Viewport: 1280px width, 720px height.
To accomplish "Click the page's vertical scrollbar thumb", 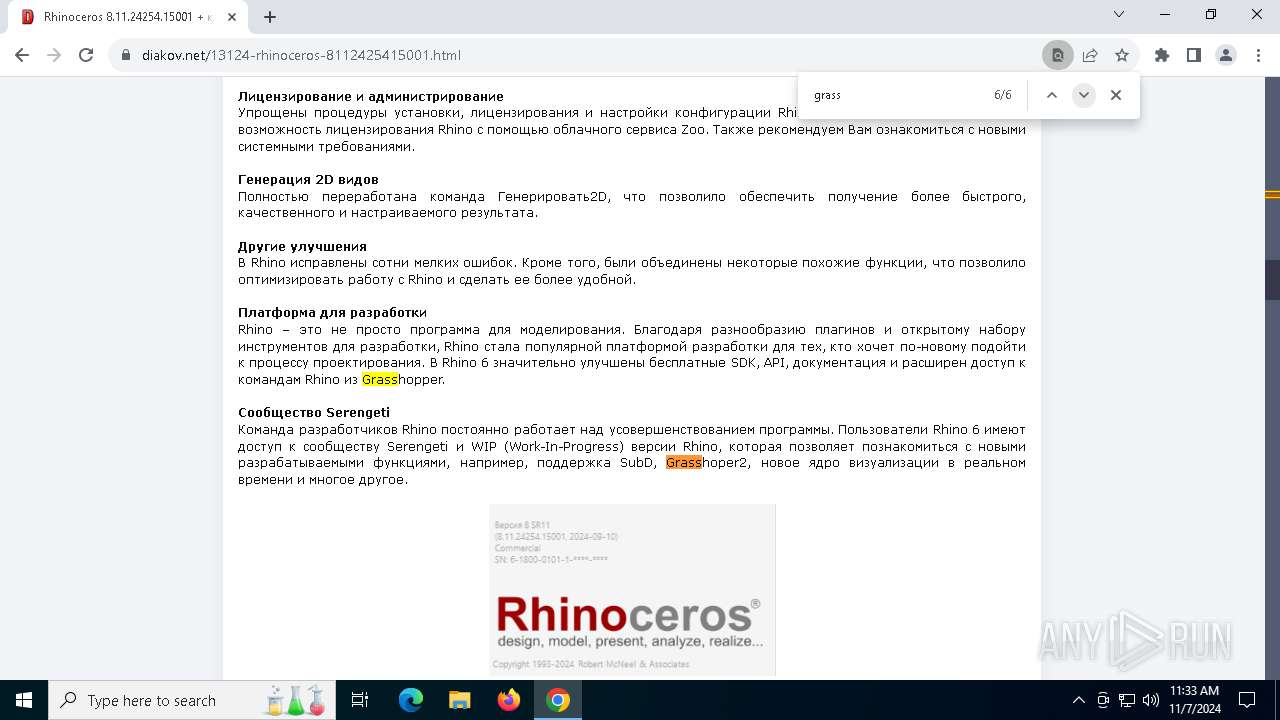I will point(1272,279).
